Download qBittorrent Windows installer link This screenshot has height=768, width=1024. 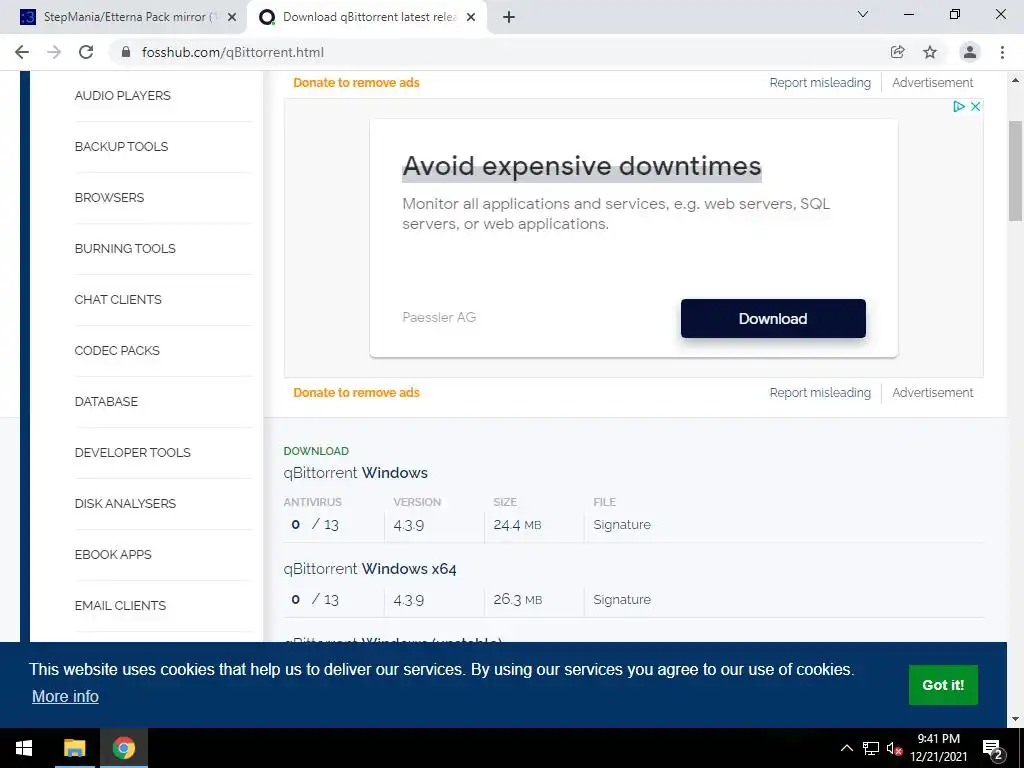click(355, 473)
